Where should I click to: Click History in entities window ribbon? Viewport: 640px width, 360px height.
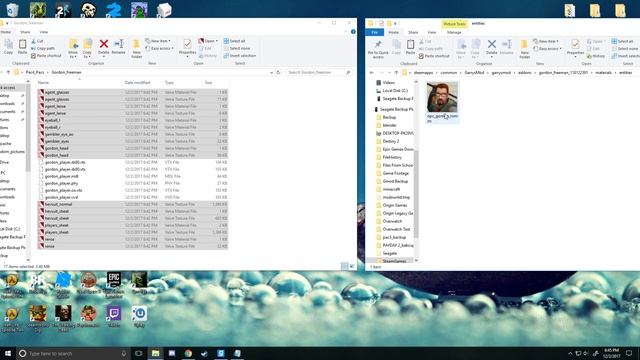point(596,56)
